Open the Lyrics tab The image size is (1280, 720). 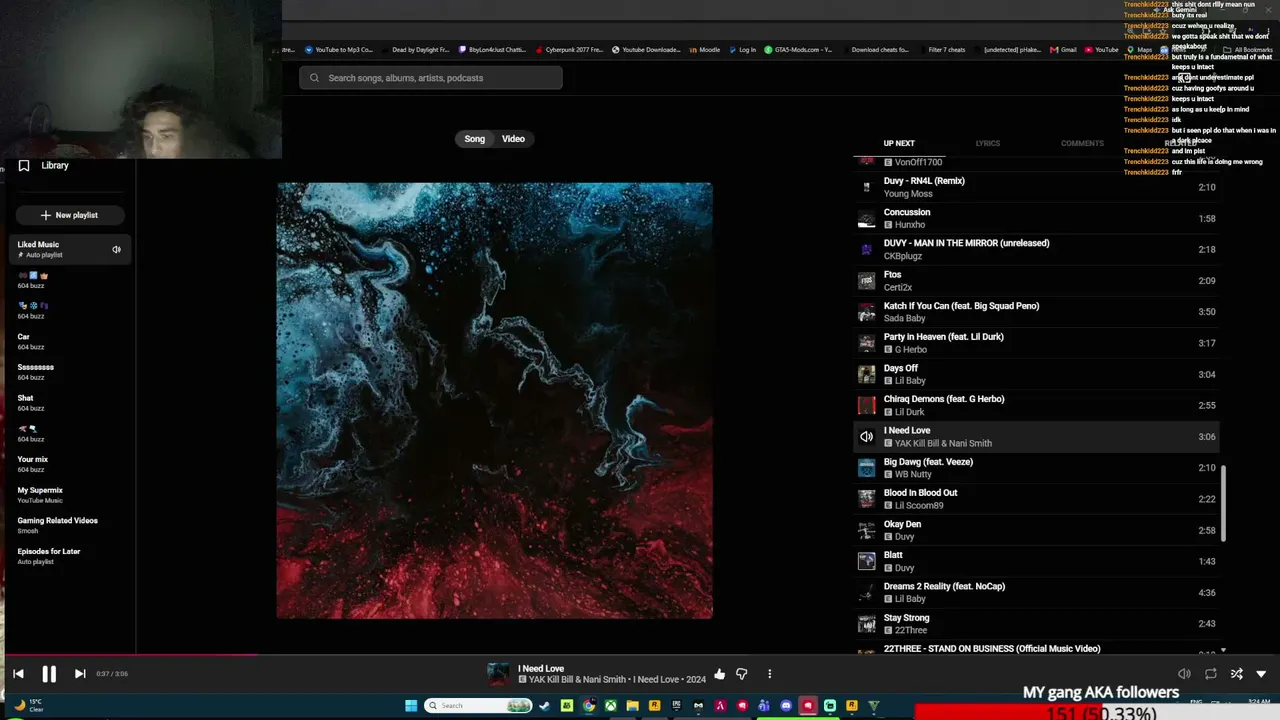(x=988, y=143)
